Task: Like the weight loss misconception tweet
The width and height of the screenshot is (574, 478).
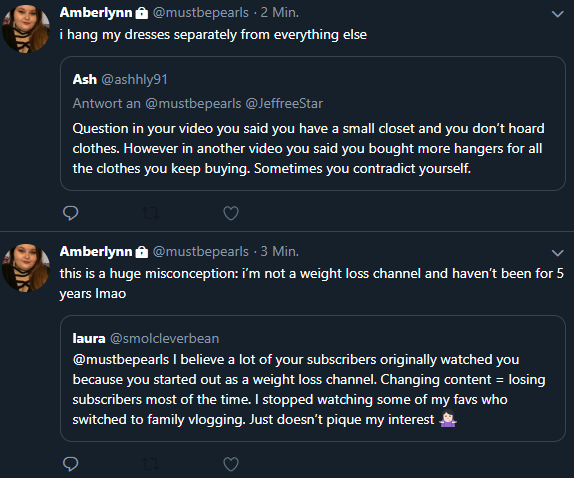Action: [231, 464]
